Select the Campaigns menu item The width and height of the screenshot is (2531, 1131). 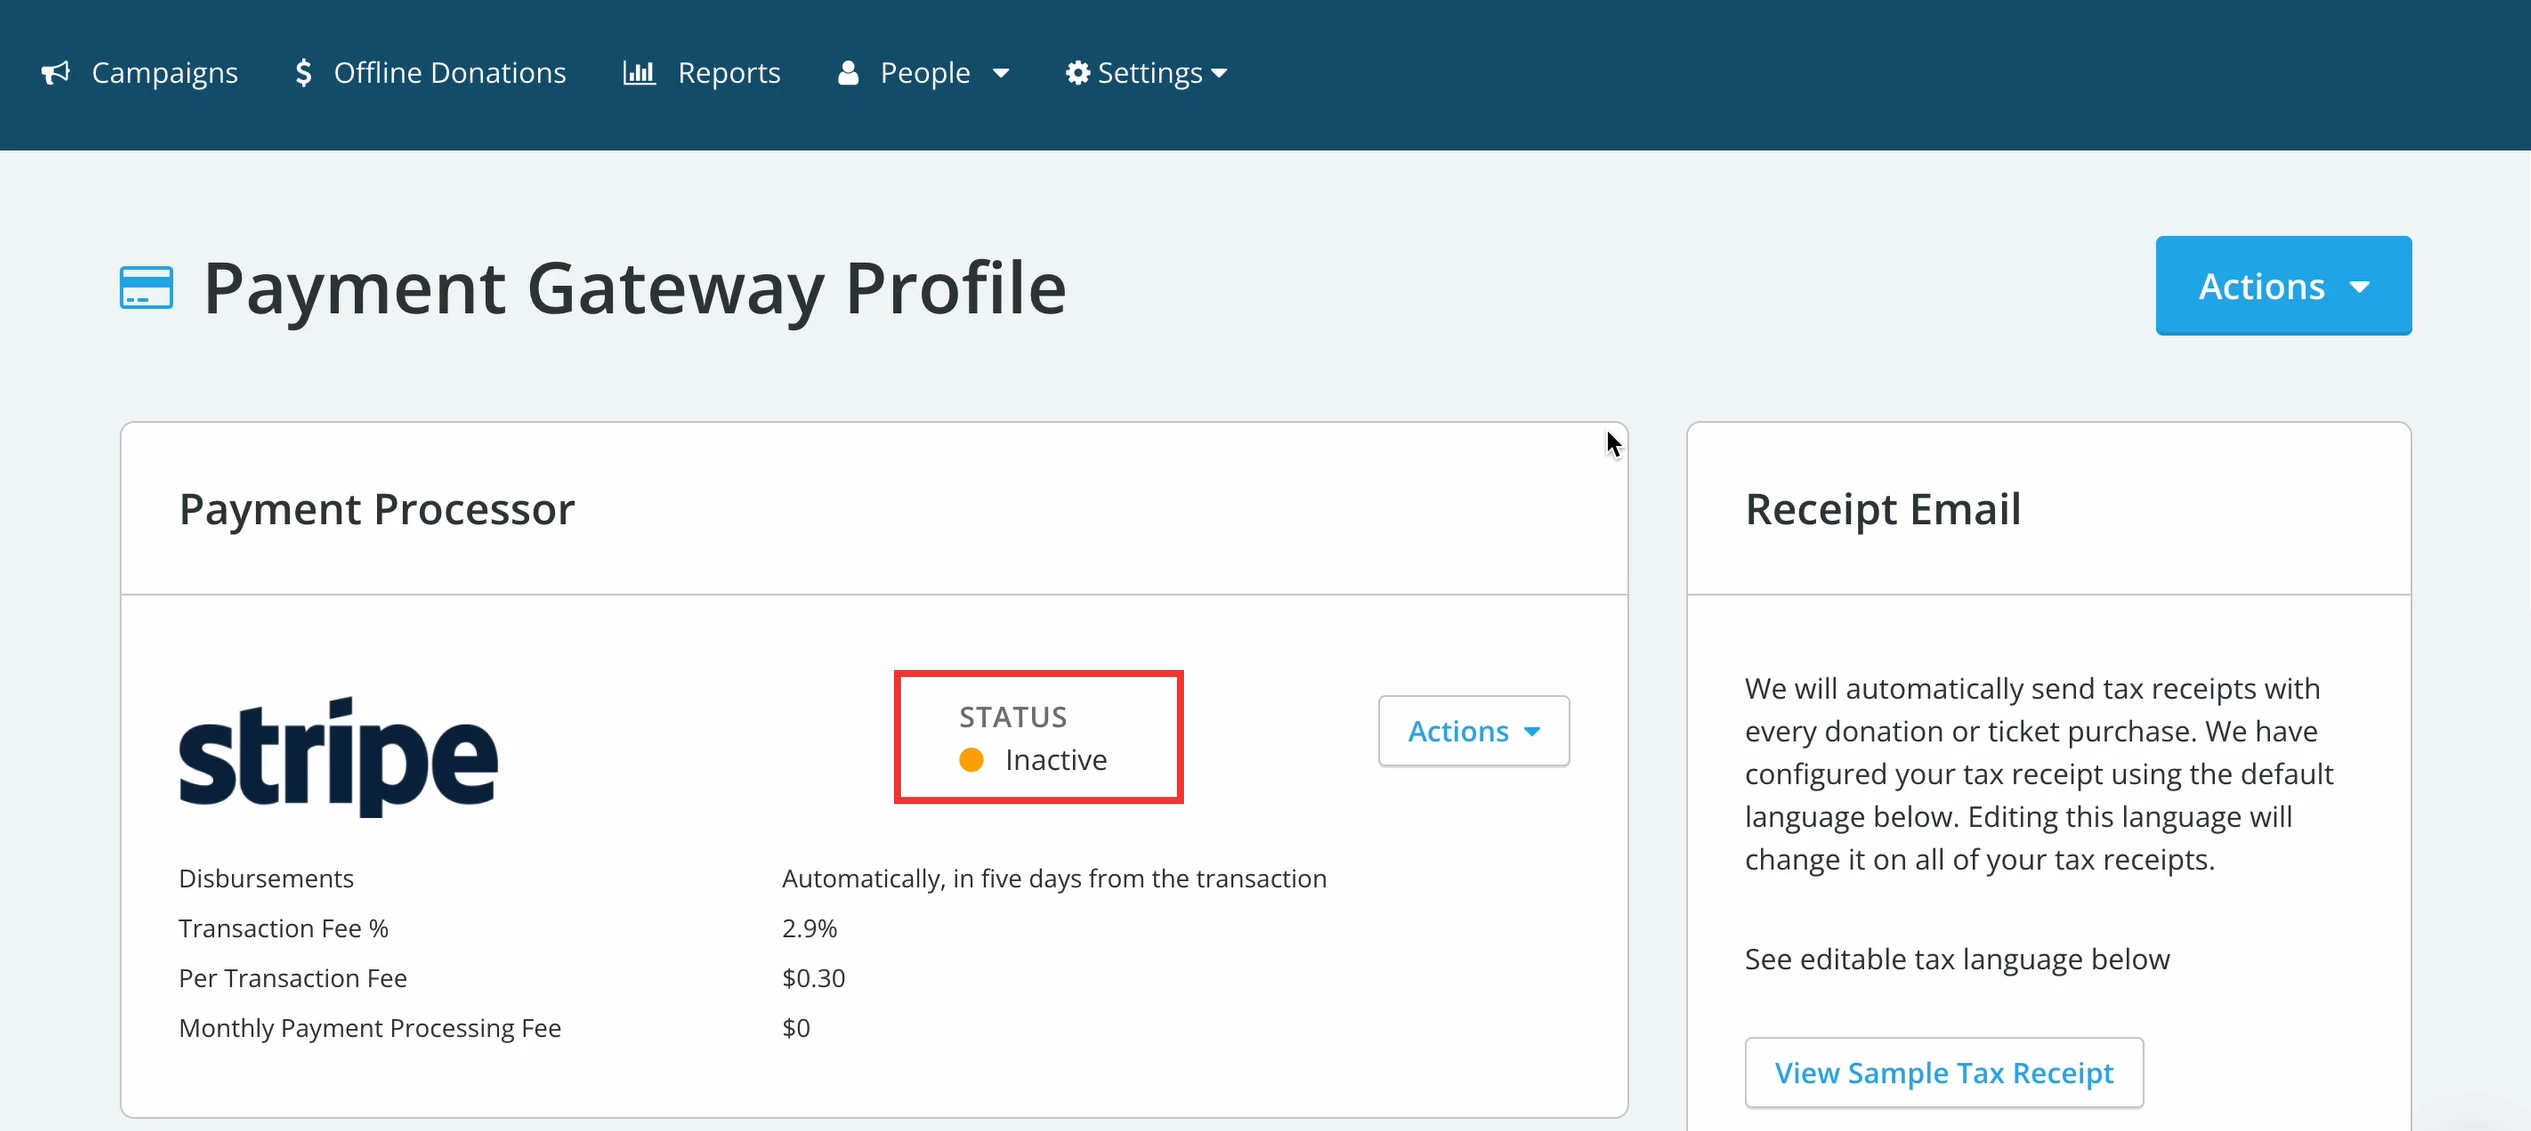pos(165,72)
